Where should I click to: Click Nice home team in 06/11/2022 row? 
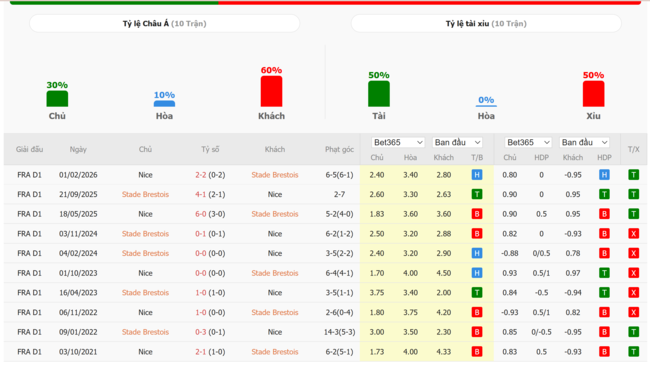coord(146,312)
